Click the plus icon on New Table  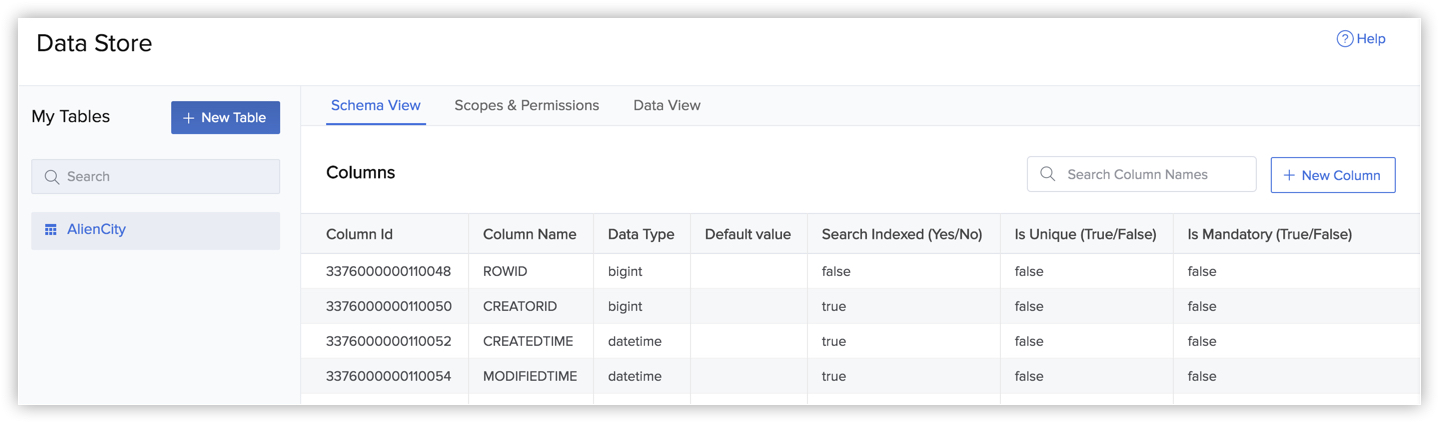[x=188, y=118]
